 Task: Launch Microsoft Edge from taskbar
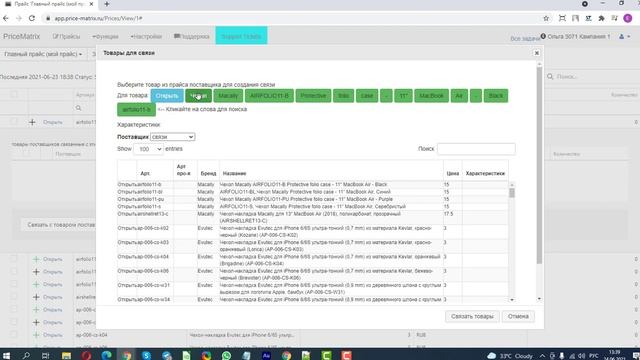(107, 356)
